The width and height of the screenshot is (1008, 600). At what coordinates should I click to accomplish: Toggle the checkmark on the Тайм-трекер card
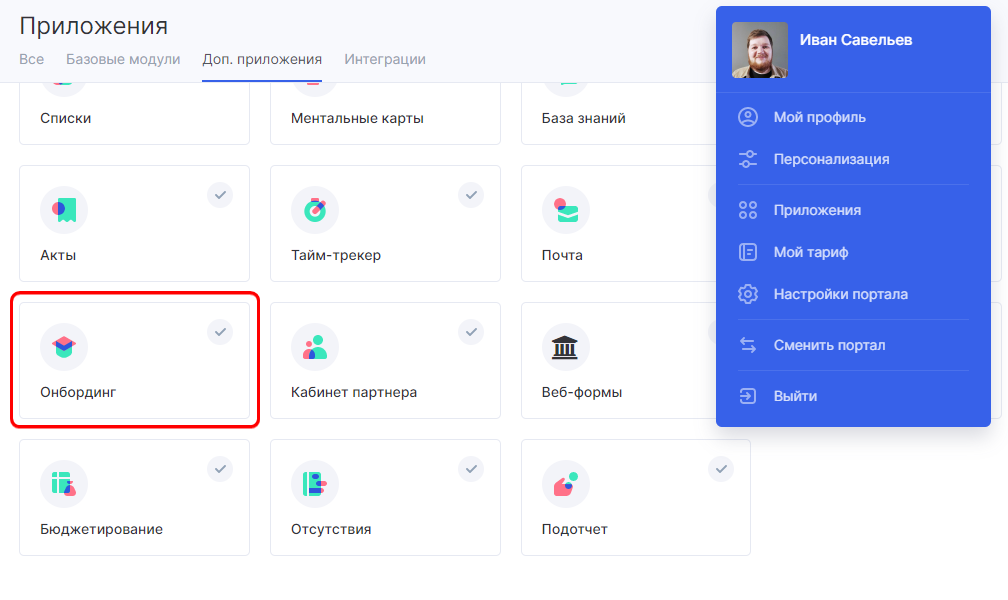tap(471, 195)
